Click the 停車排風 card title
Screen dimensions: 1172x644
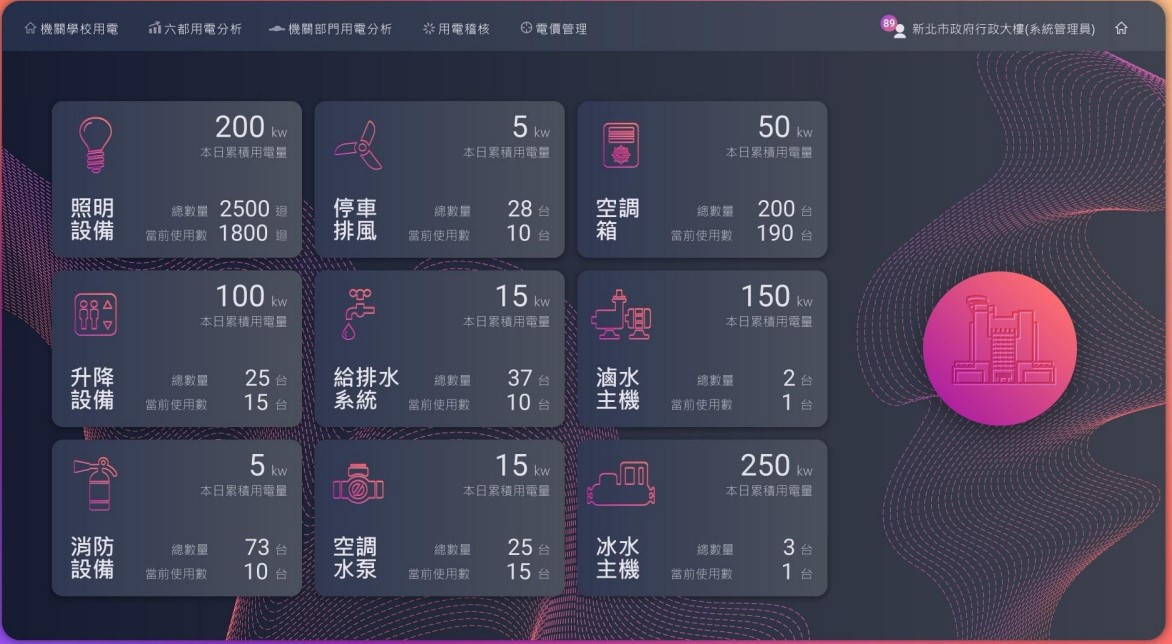pyautogui.click(x=355, y=219)
